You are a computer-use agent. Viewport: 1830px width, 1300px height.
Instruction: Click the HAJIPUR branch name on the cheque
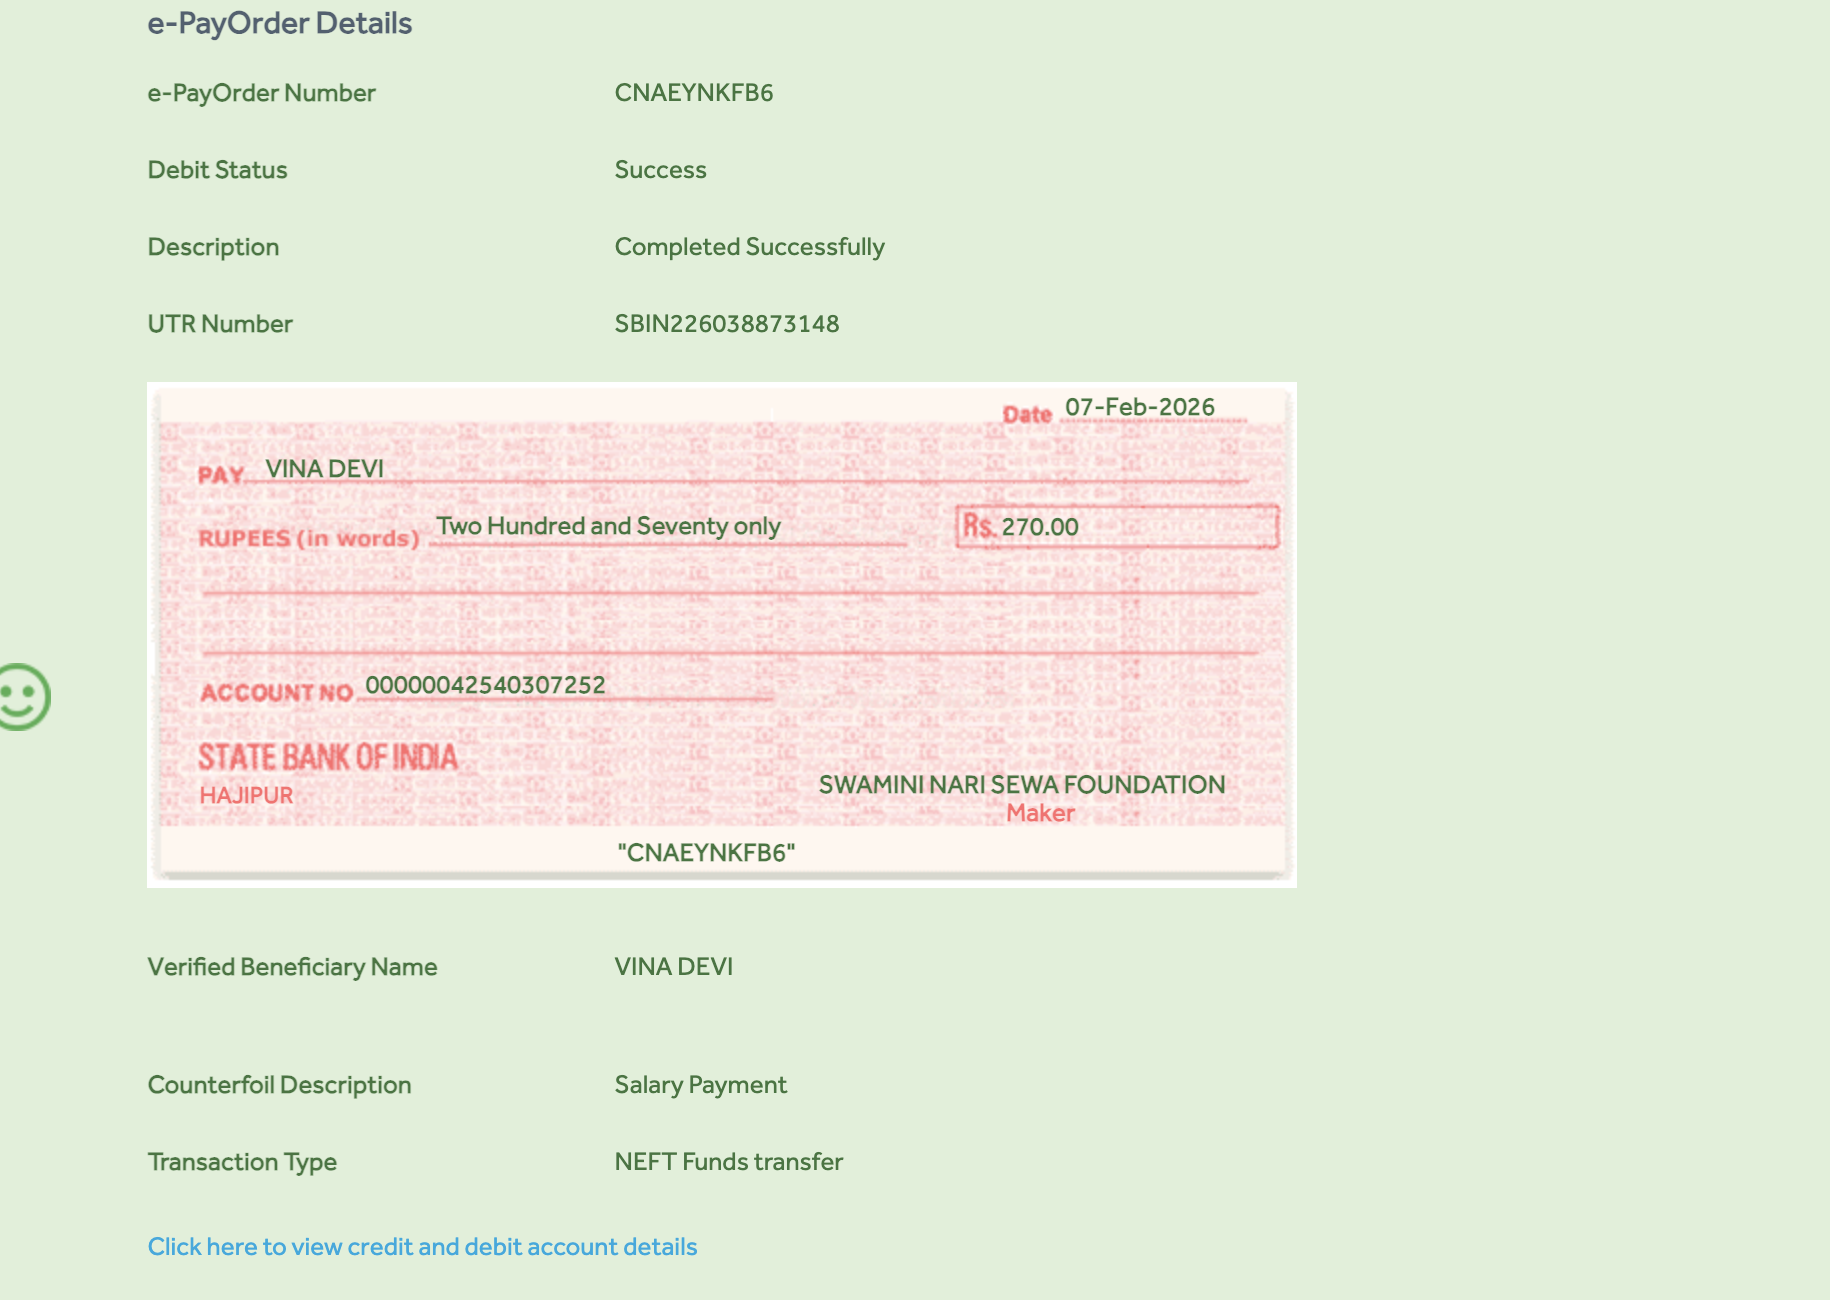pos(246,796)
